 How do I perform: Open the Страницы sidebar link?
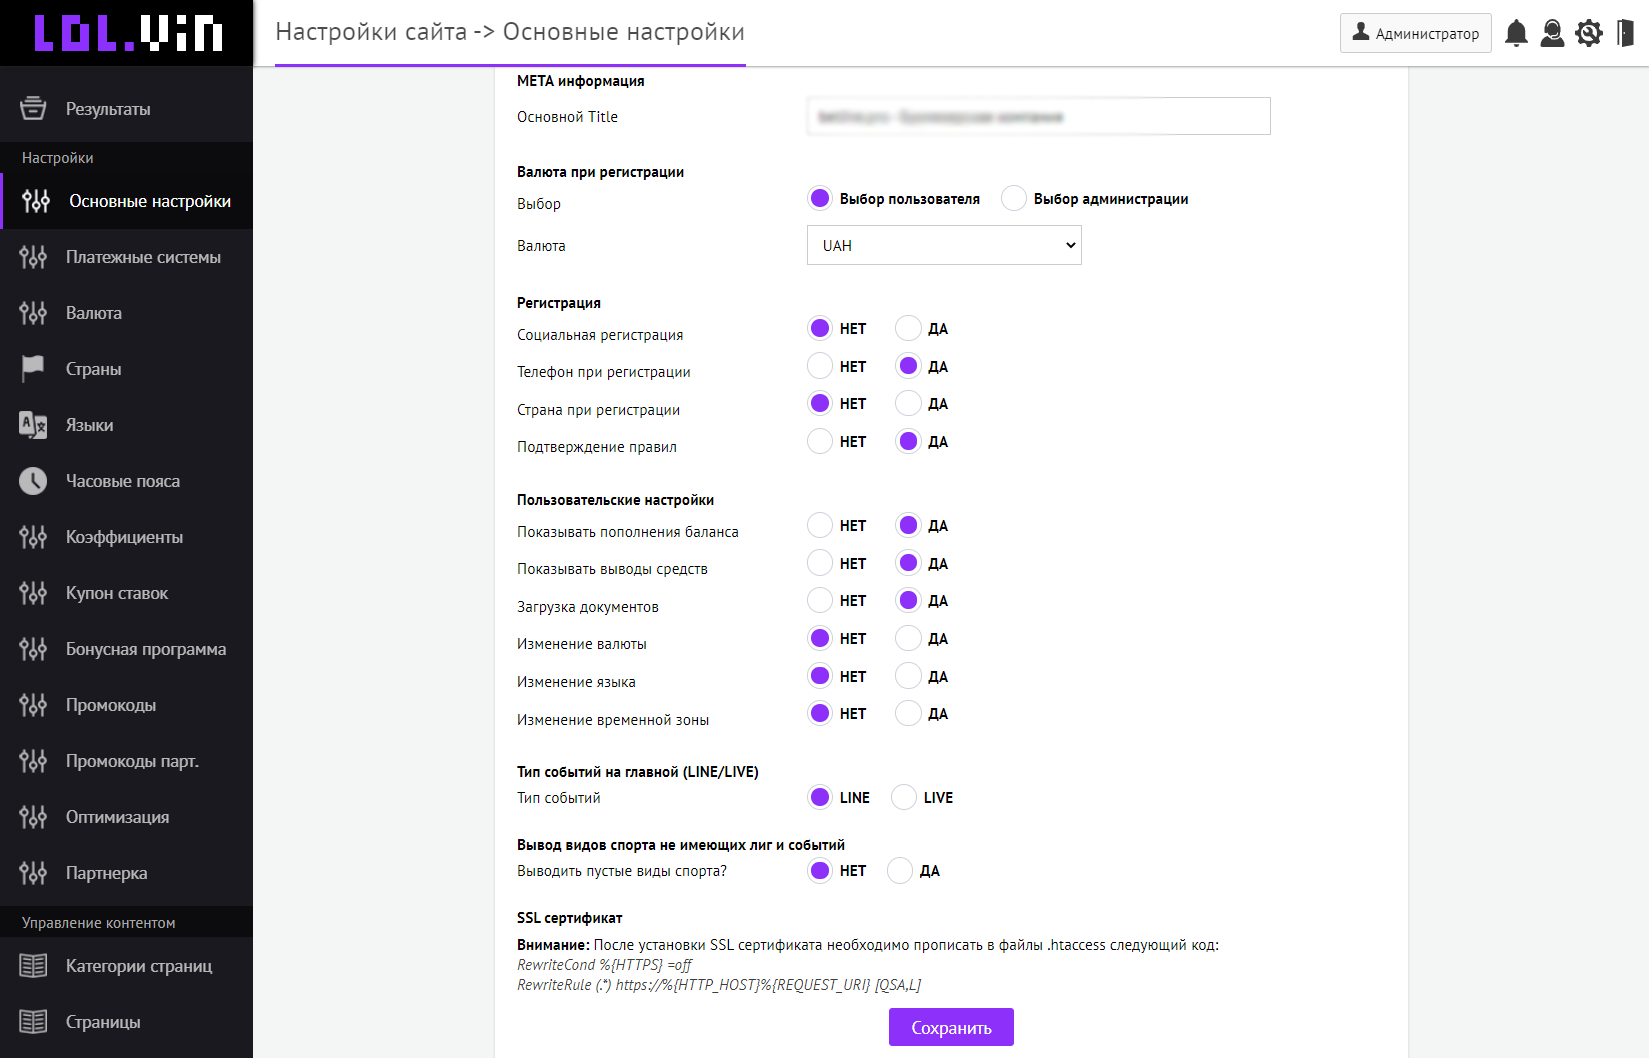pyautogui.click(x=103, y=1022)
